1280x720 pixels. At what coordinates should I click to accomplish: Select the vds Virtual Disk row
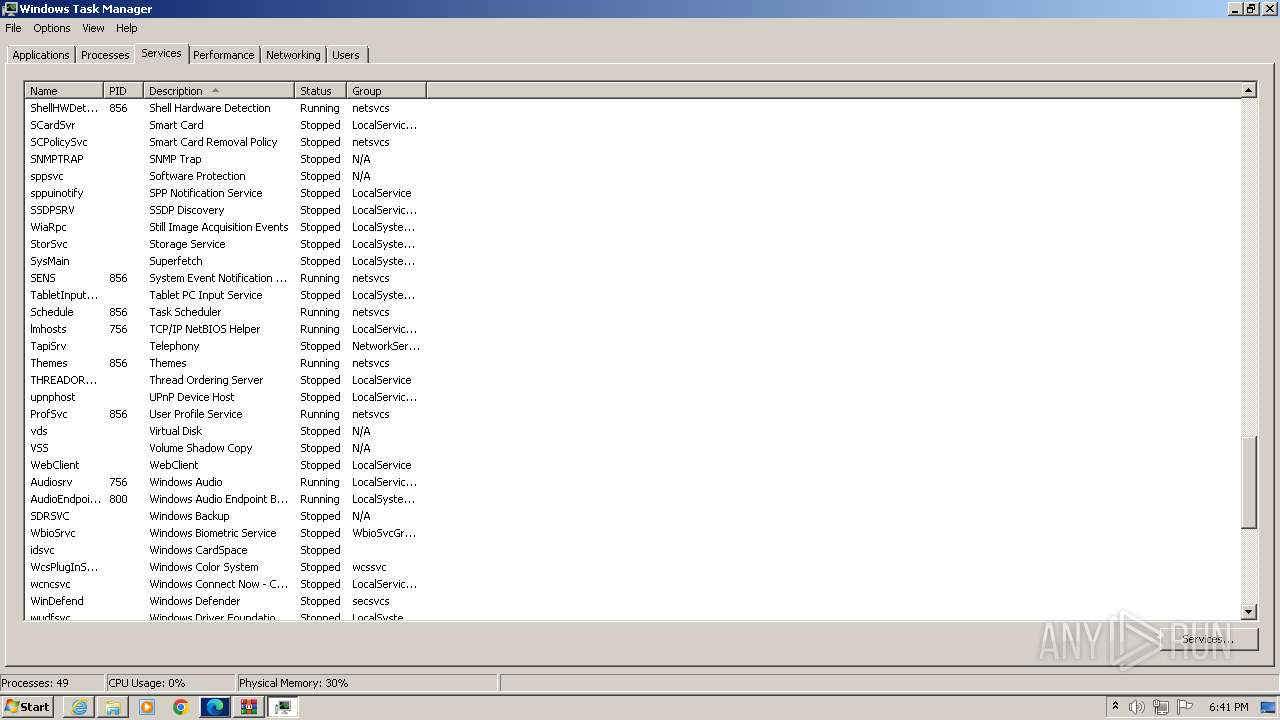point(226,431)
